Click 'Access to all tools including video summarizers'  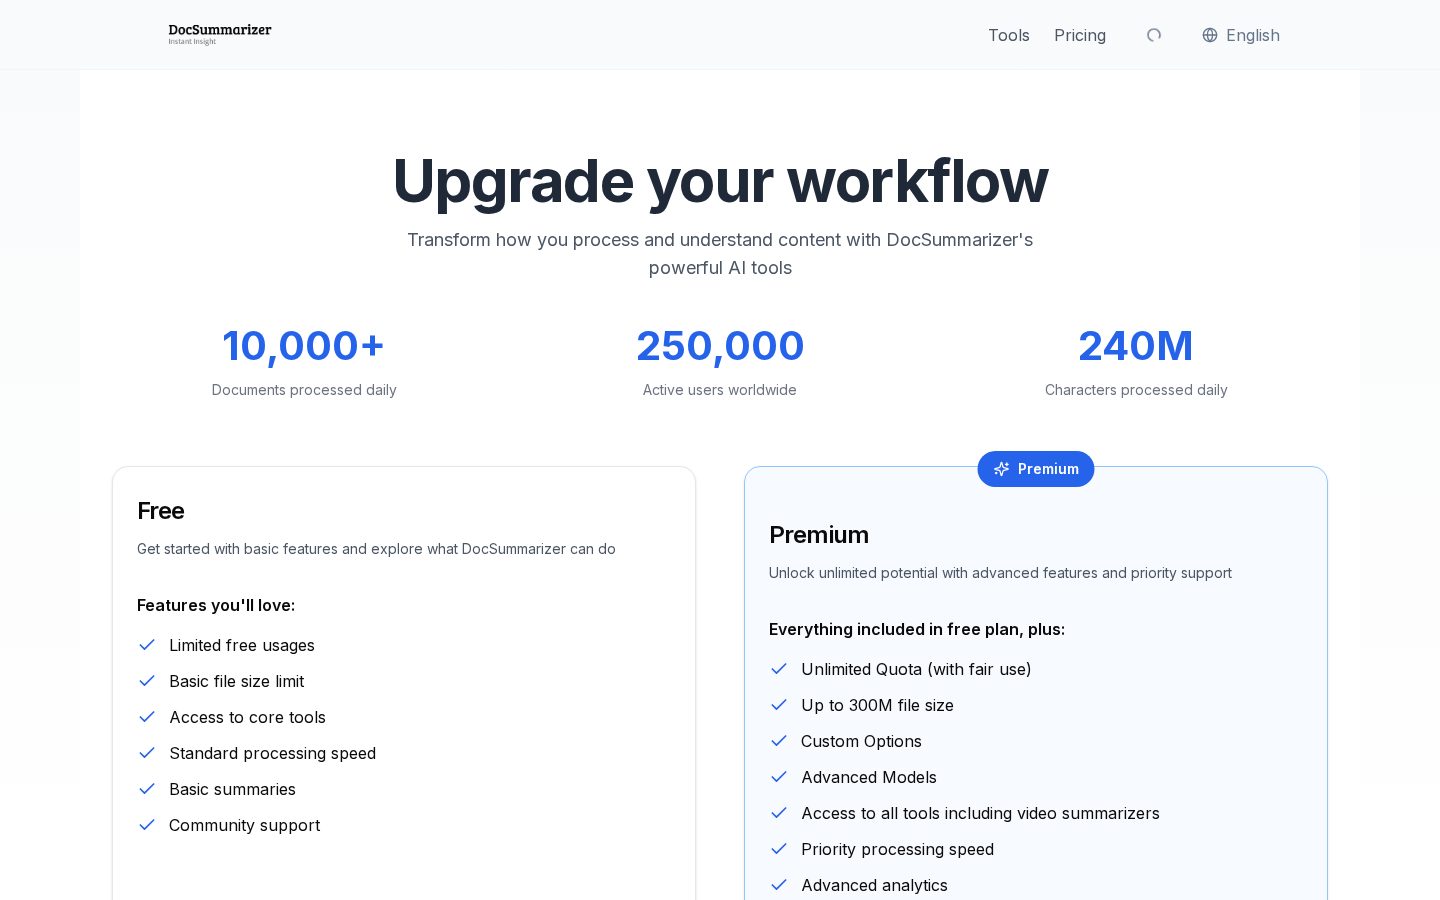pyautogui.click(x=980, y=813)
